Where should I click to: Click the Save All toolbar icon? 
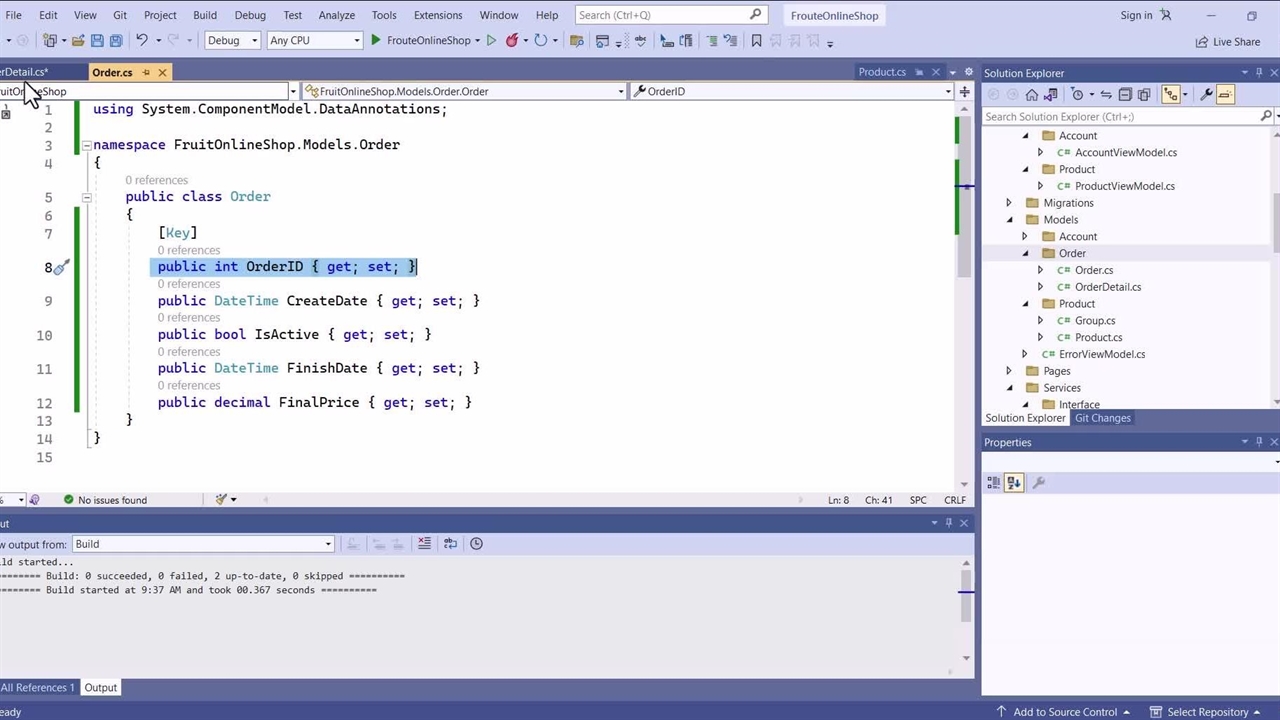116,41
